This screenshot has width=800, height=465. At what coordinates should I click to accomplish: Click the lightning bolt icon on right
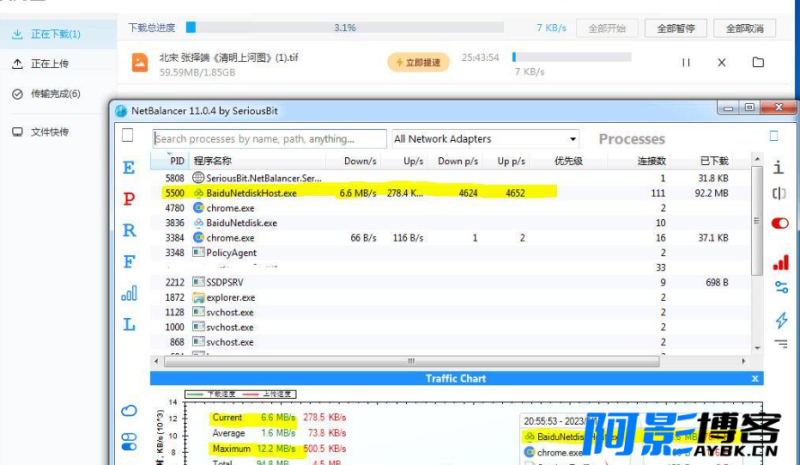click(781, 320)
